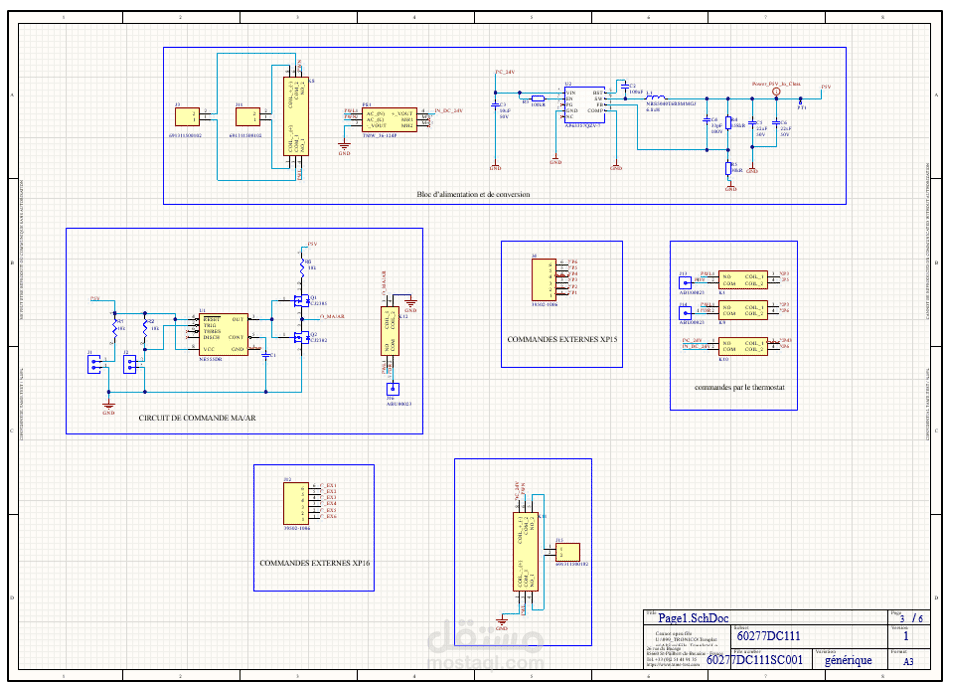Viewport: 971px width, 687px height.
Task: Click the "COMMANDES EXTERNES XP16" caption
Action: click(315, 563)
